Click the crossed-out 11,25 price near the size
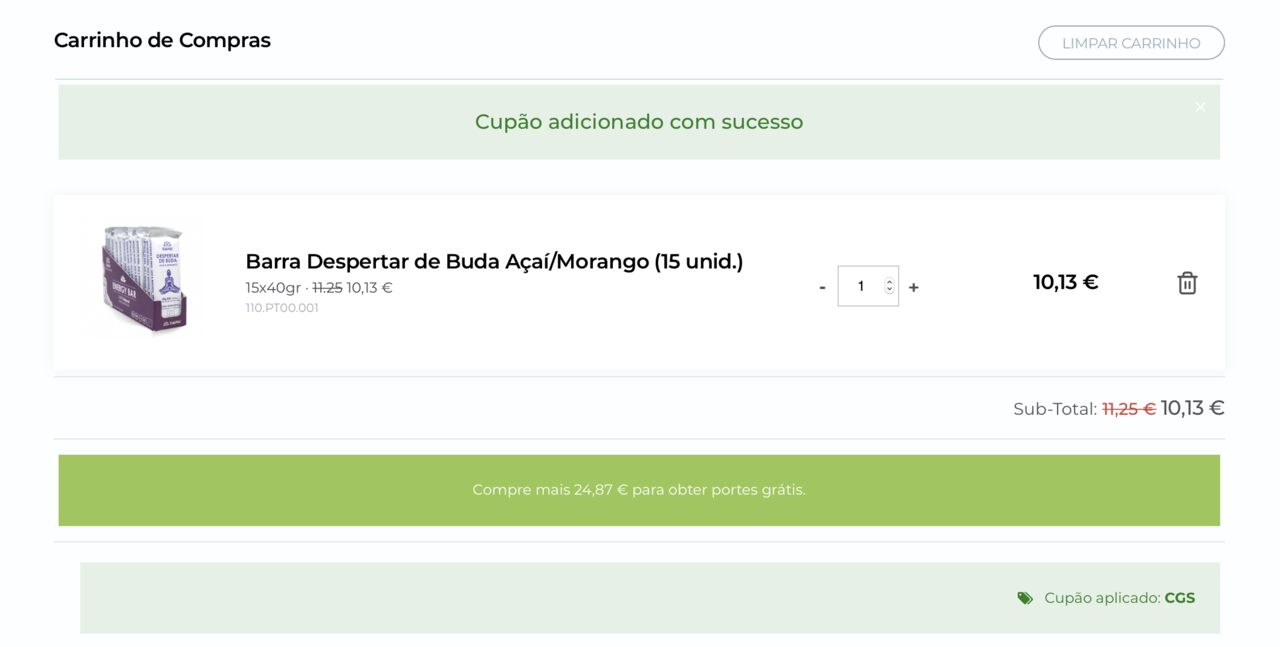The width and height of the screenshot is (1280, 647). pyautogui.click(x=325, y=287)
